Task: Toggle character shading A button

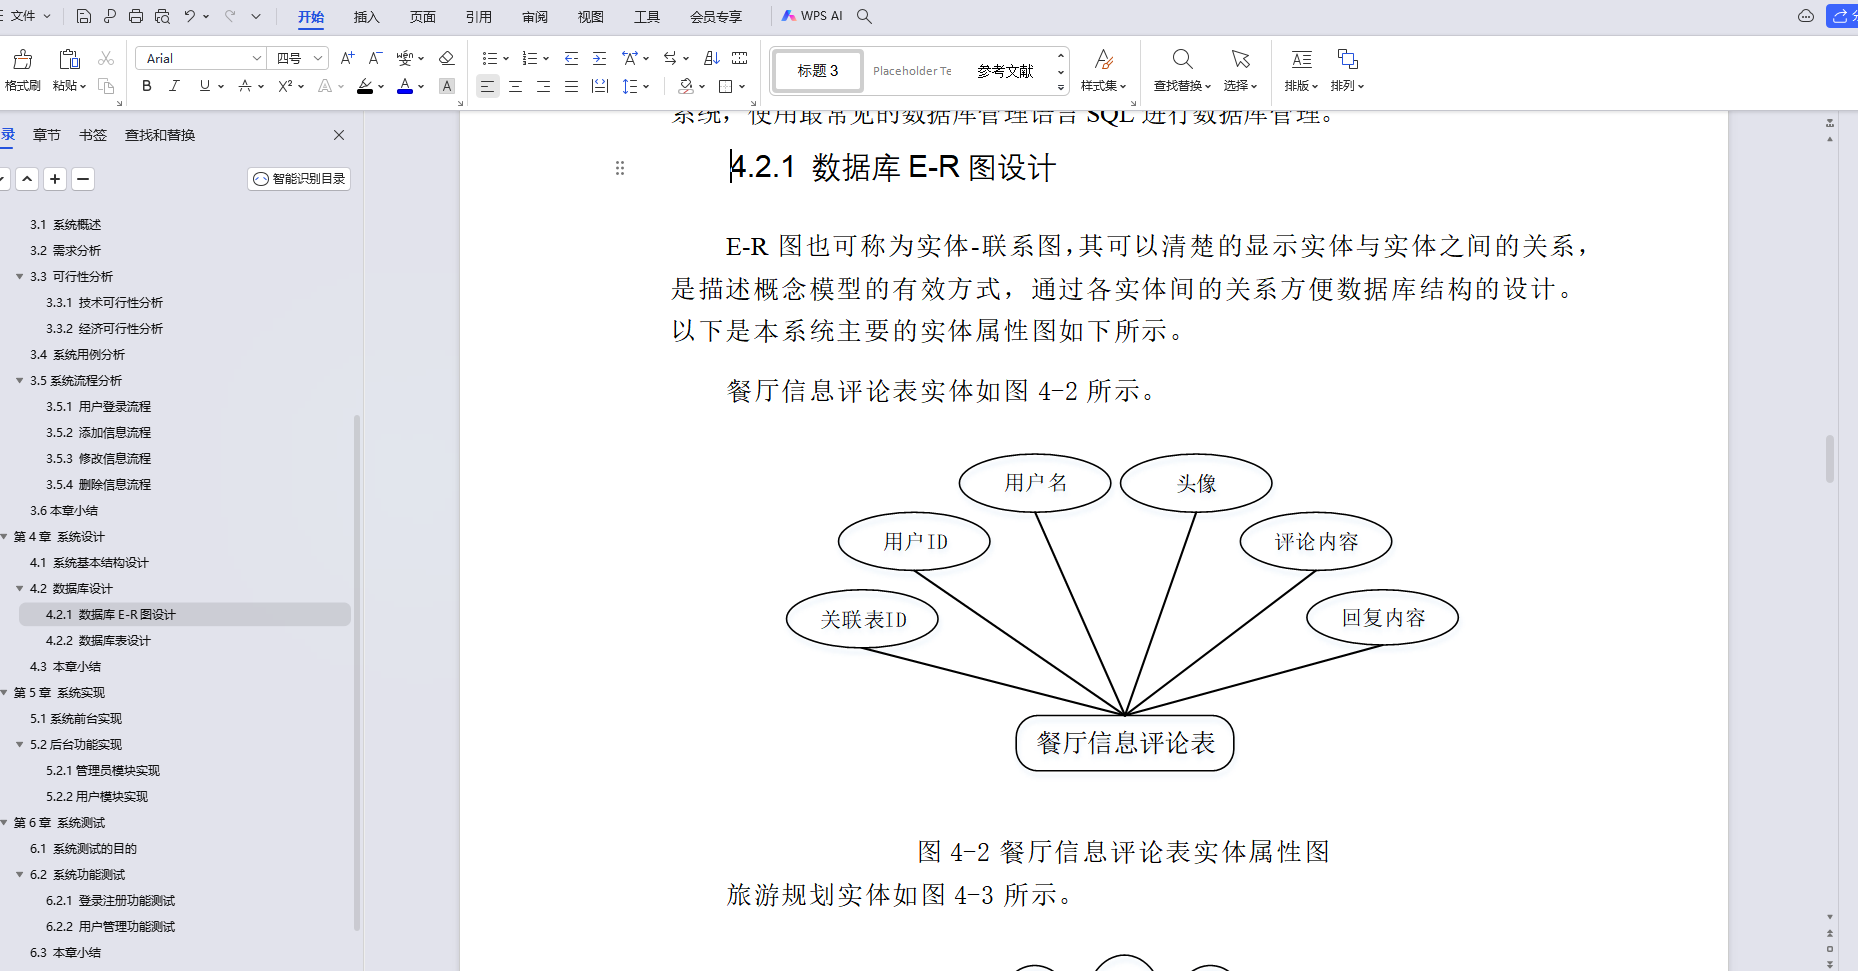Action: pyautogui.click(x=447, y=86)
